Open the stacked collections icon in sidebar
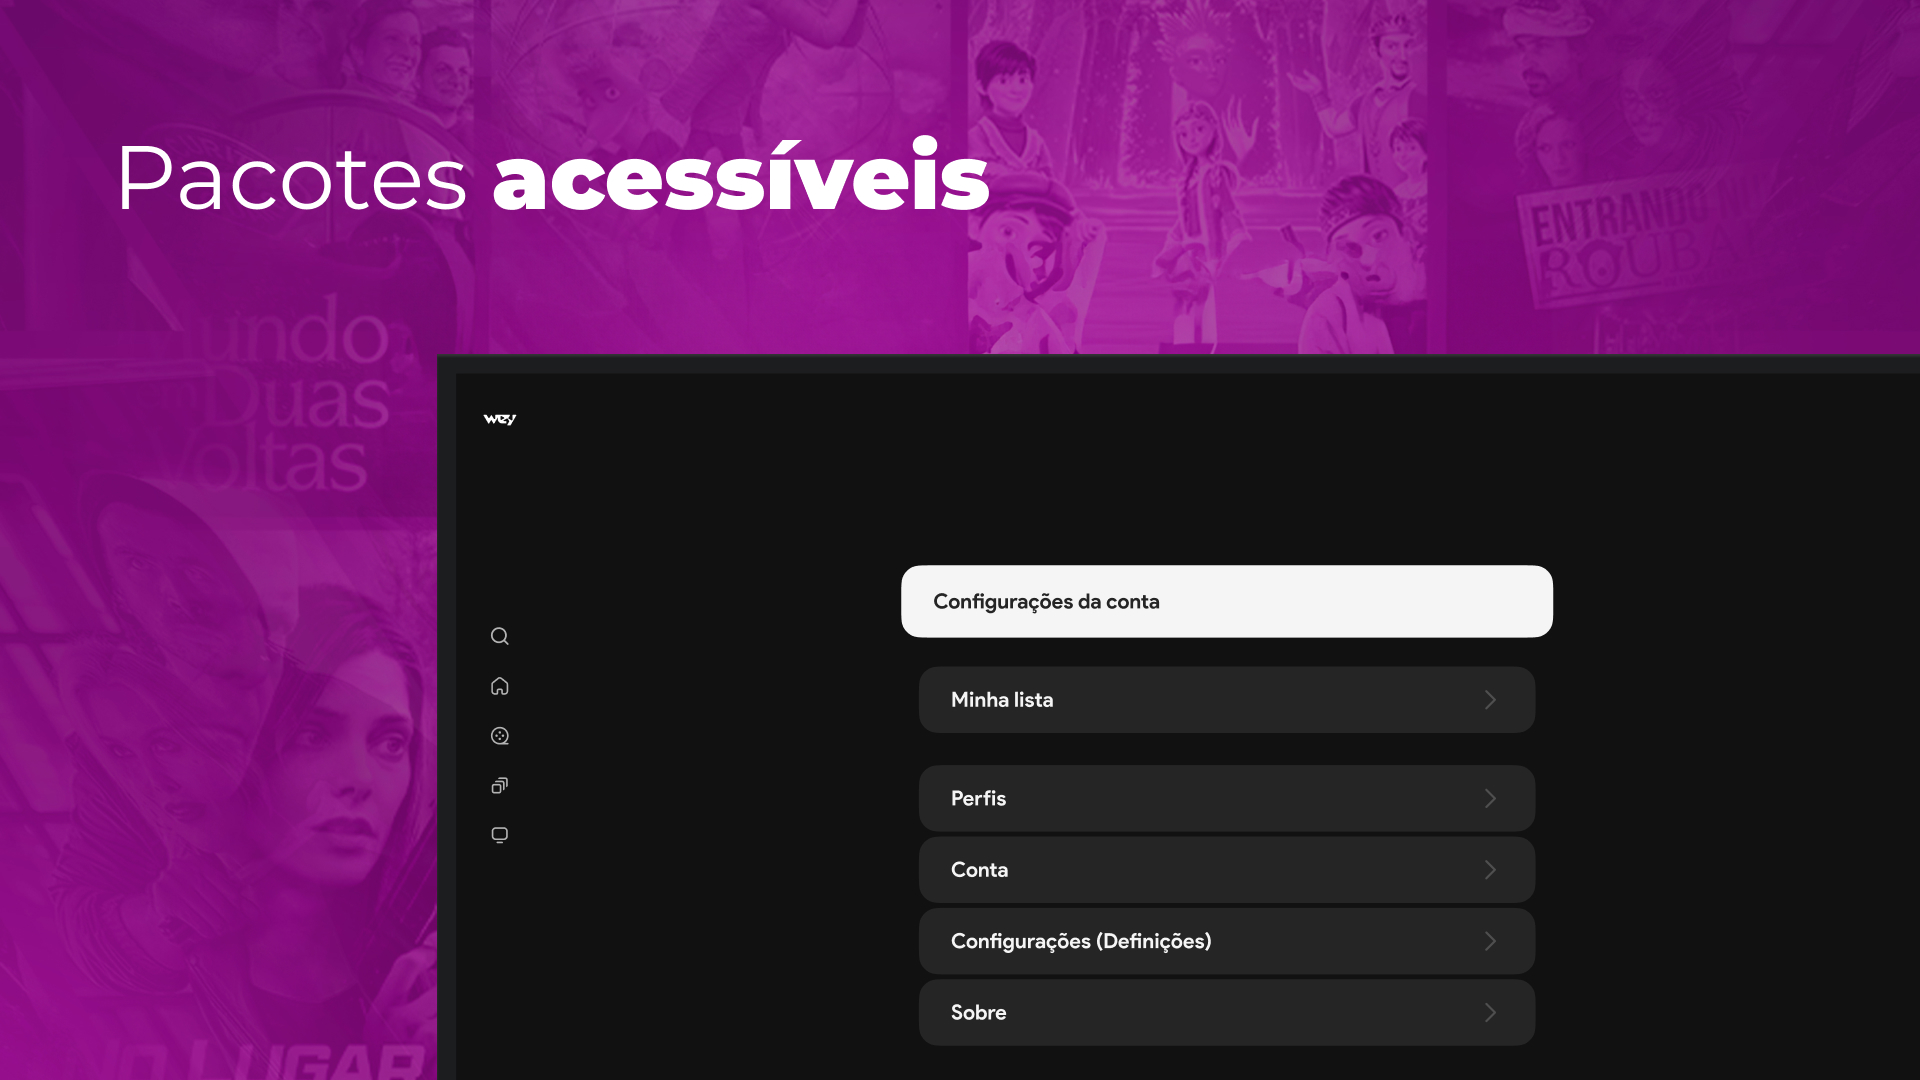Image resolution: width=1920 pixels, height=1080 pixels. [x=499, y=786]
